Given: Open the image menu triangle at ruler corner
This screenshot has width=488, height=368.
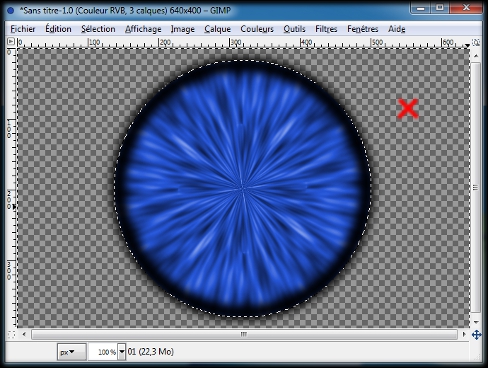Looking at the screenshot, I should point(11,42).
